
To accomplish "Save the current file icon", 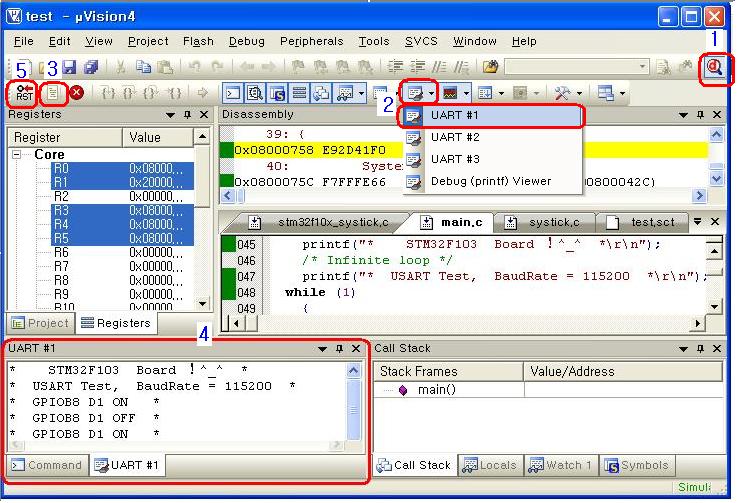I will pos(70,67).
